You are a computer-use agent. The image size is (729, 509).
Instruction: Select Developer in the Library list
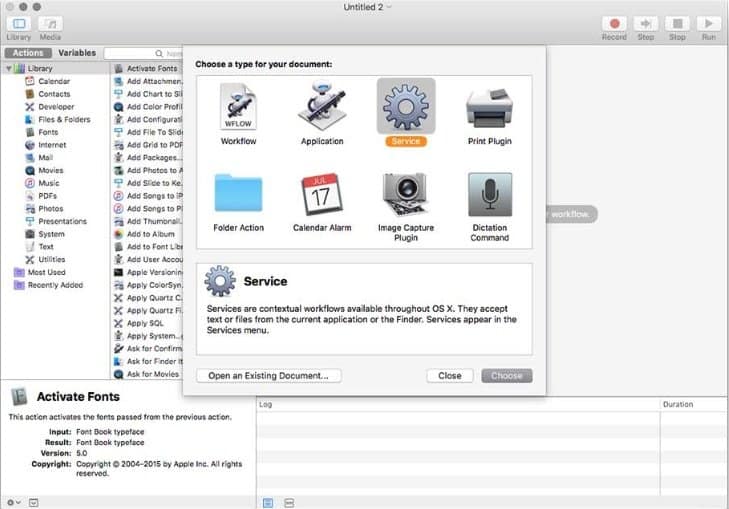click(56, 106)
